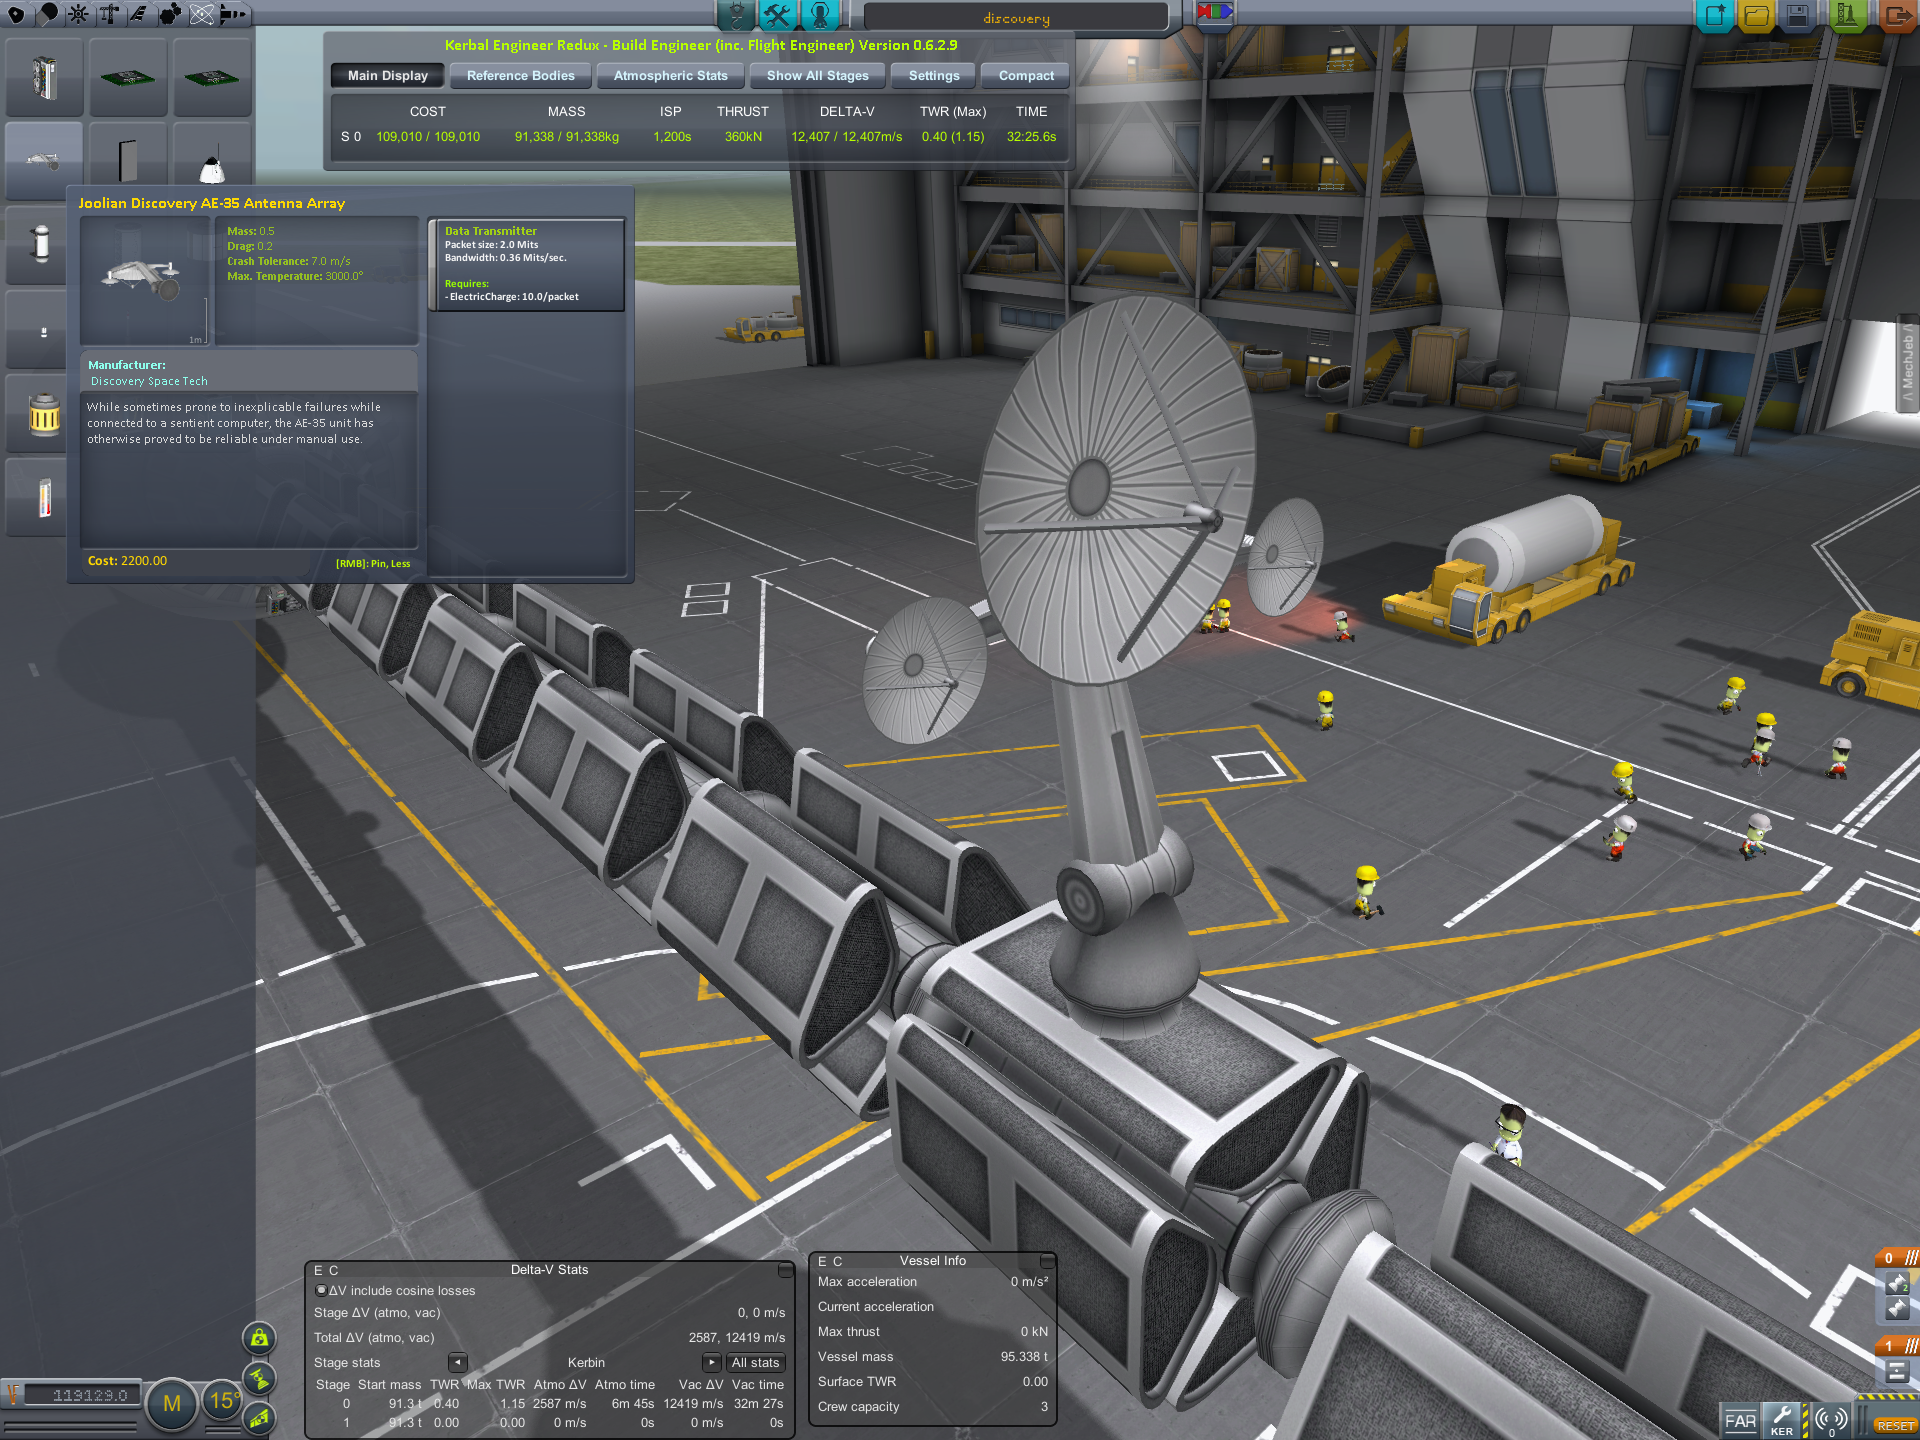Toggle Show All Stages

point(818,76)
